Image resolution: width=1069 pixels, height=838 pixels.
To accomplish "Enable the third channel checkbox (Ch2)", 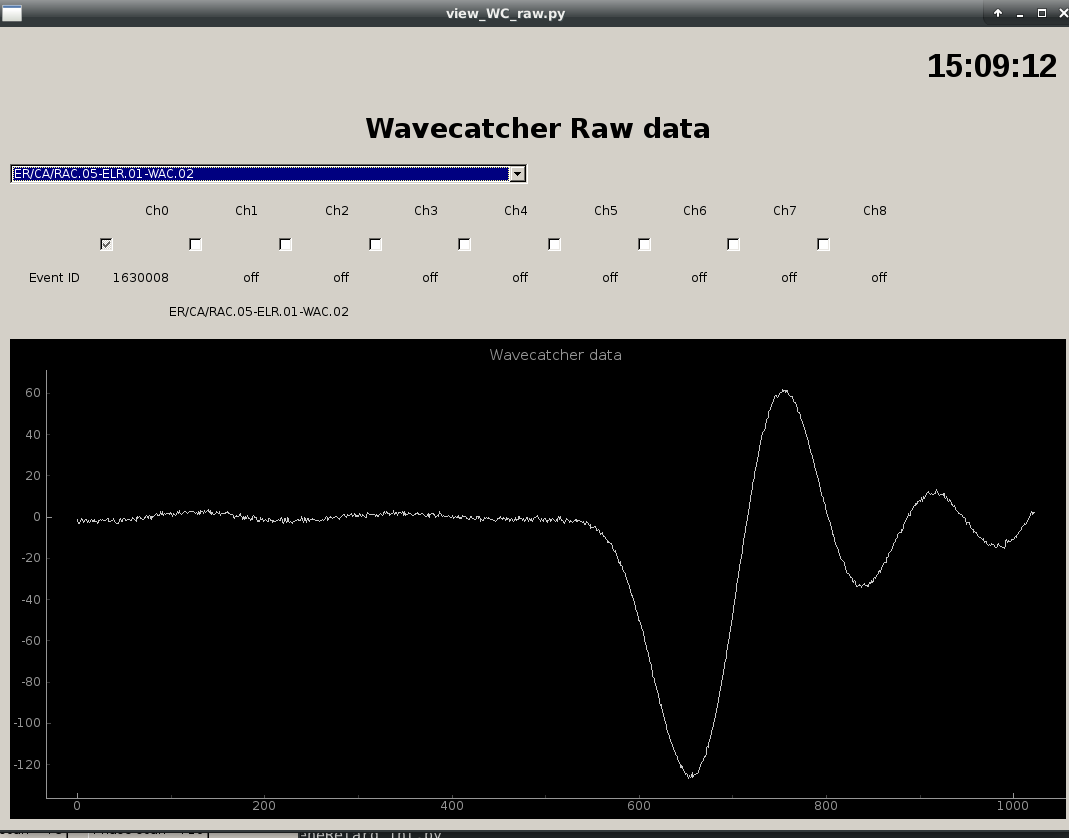I will 285,244.
